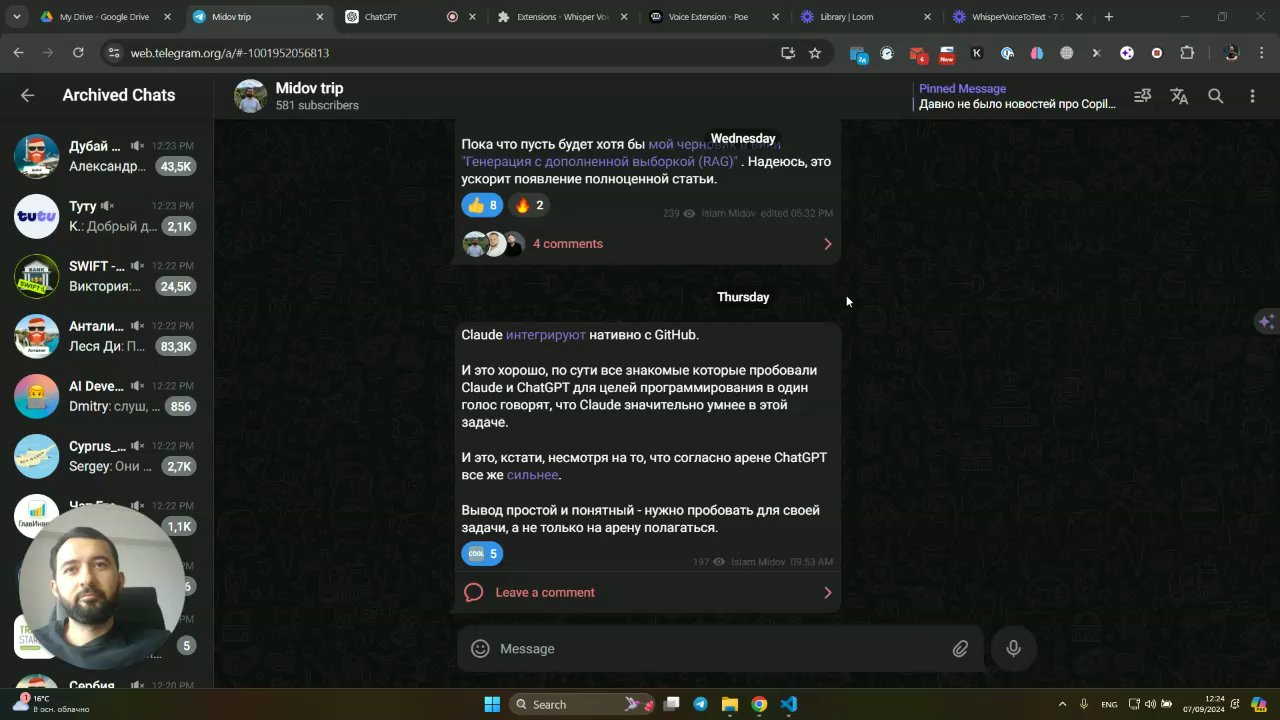
Task: Show hidden system tray icons
Action: [x=1062, y=704]
